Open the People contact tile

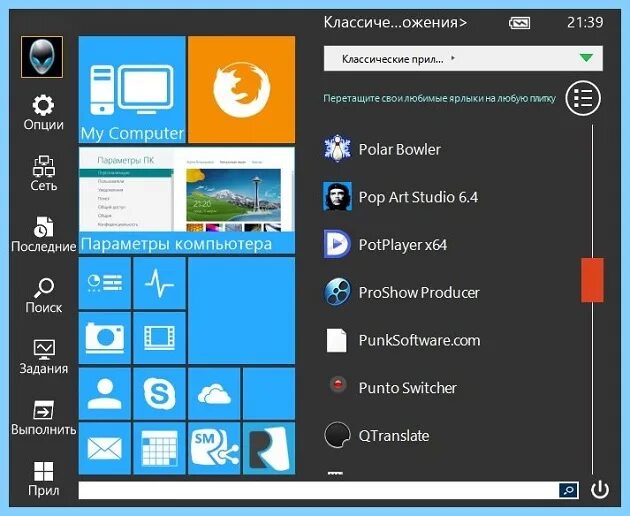105,393
